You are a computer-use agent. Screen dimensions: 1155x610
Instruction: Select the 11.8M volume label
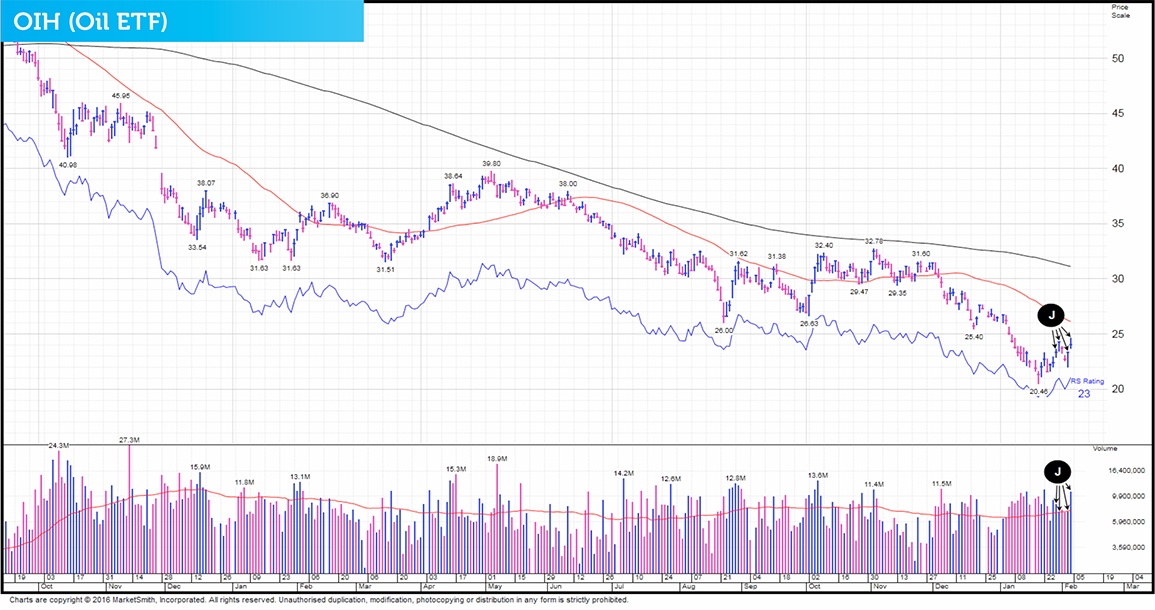click(245, 483)
